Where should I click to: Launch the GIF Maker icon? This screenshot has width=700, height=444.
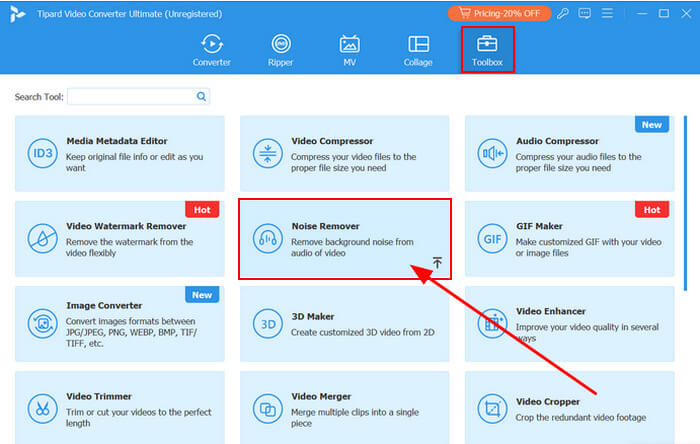point(492,238)
